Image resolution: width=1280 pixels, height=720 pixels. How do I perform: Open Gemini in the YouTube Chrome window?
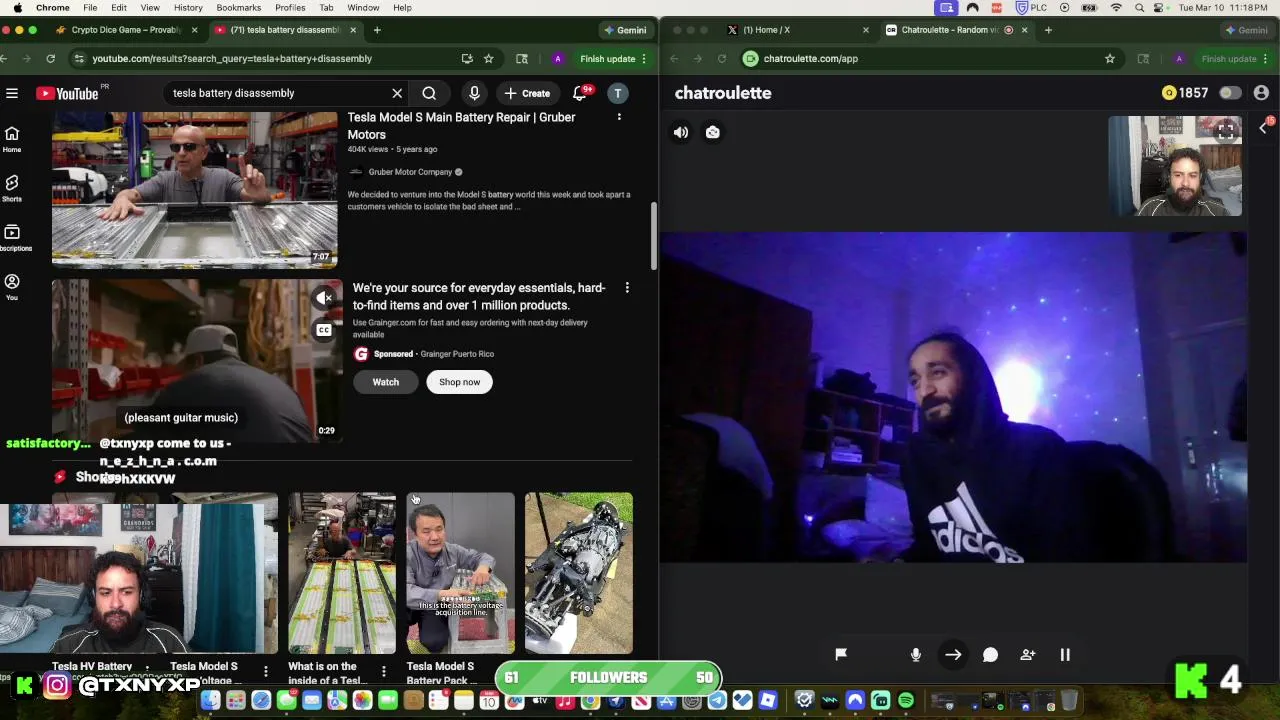click(x=625, y=30)
